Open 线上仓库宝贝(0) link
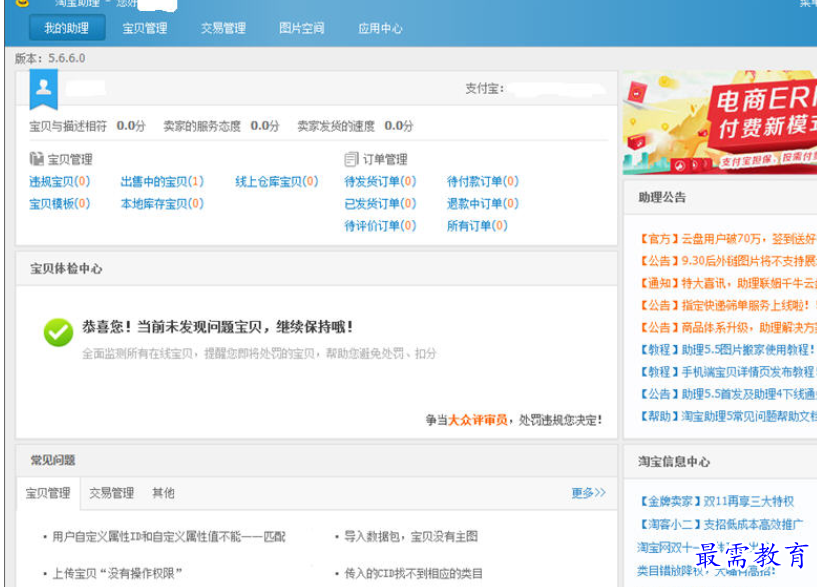 coord(277,181)
